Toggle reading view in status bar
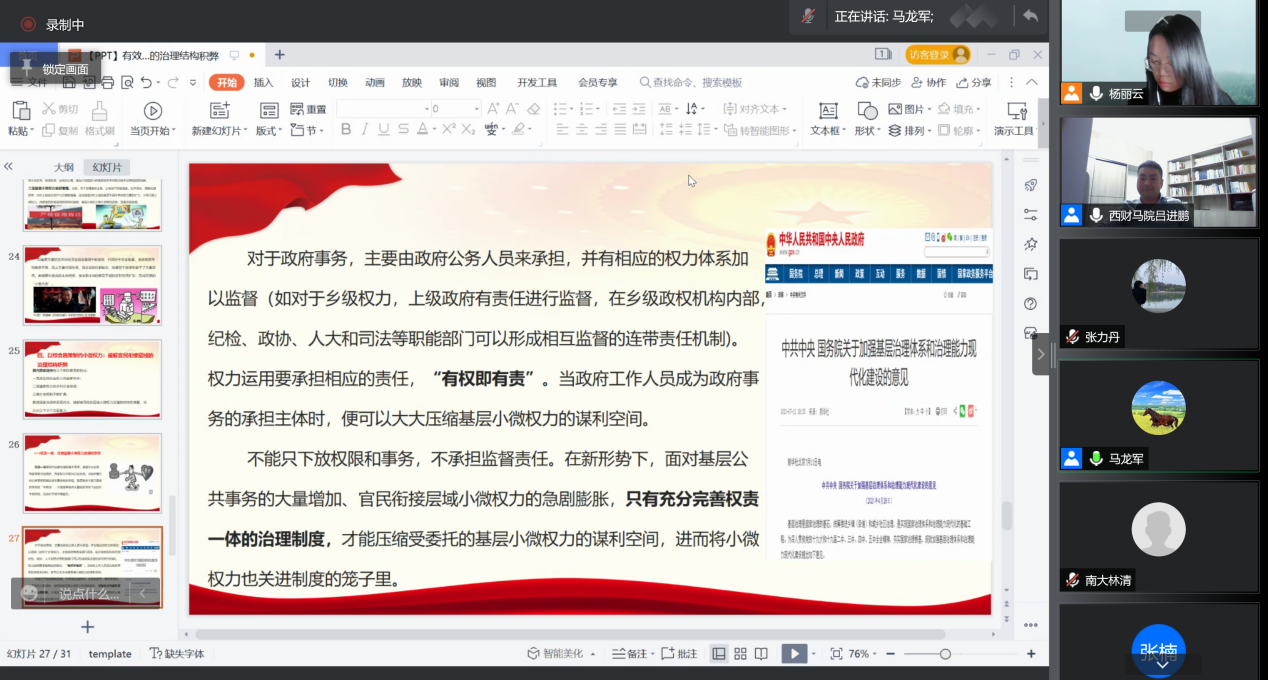1268x680 pixels. (761, 654)
